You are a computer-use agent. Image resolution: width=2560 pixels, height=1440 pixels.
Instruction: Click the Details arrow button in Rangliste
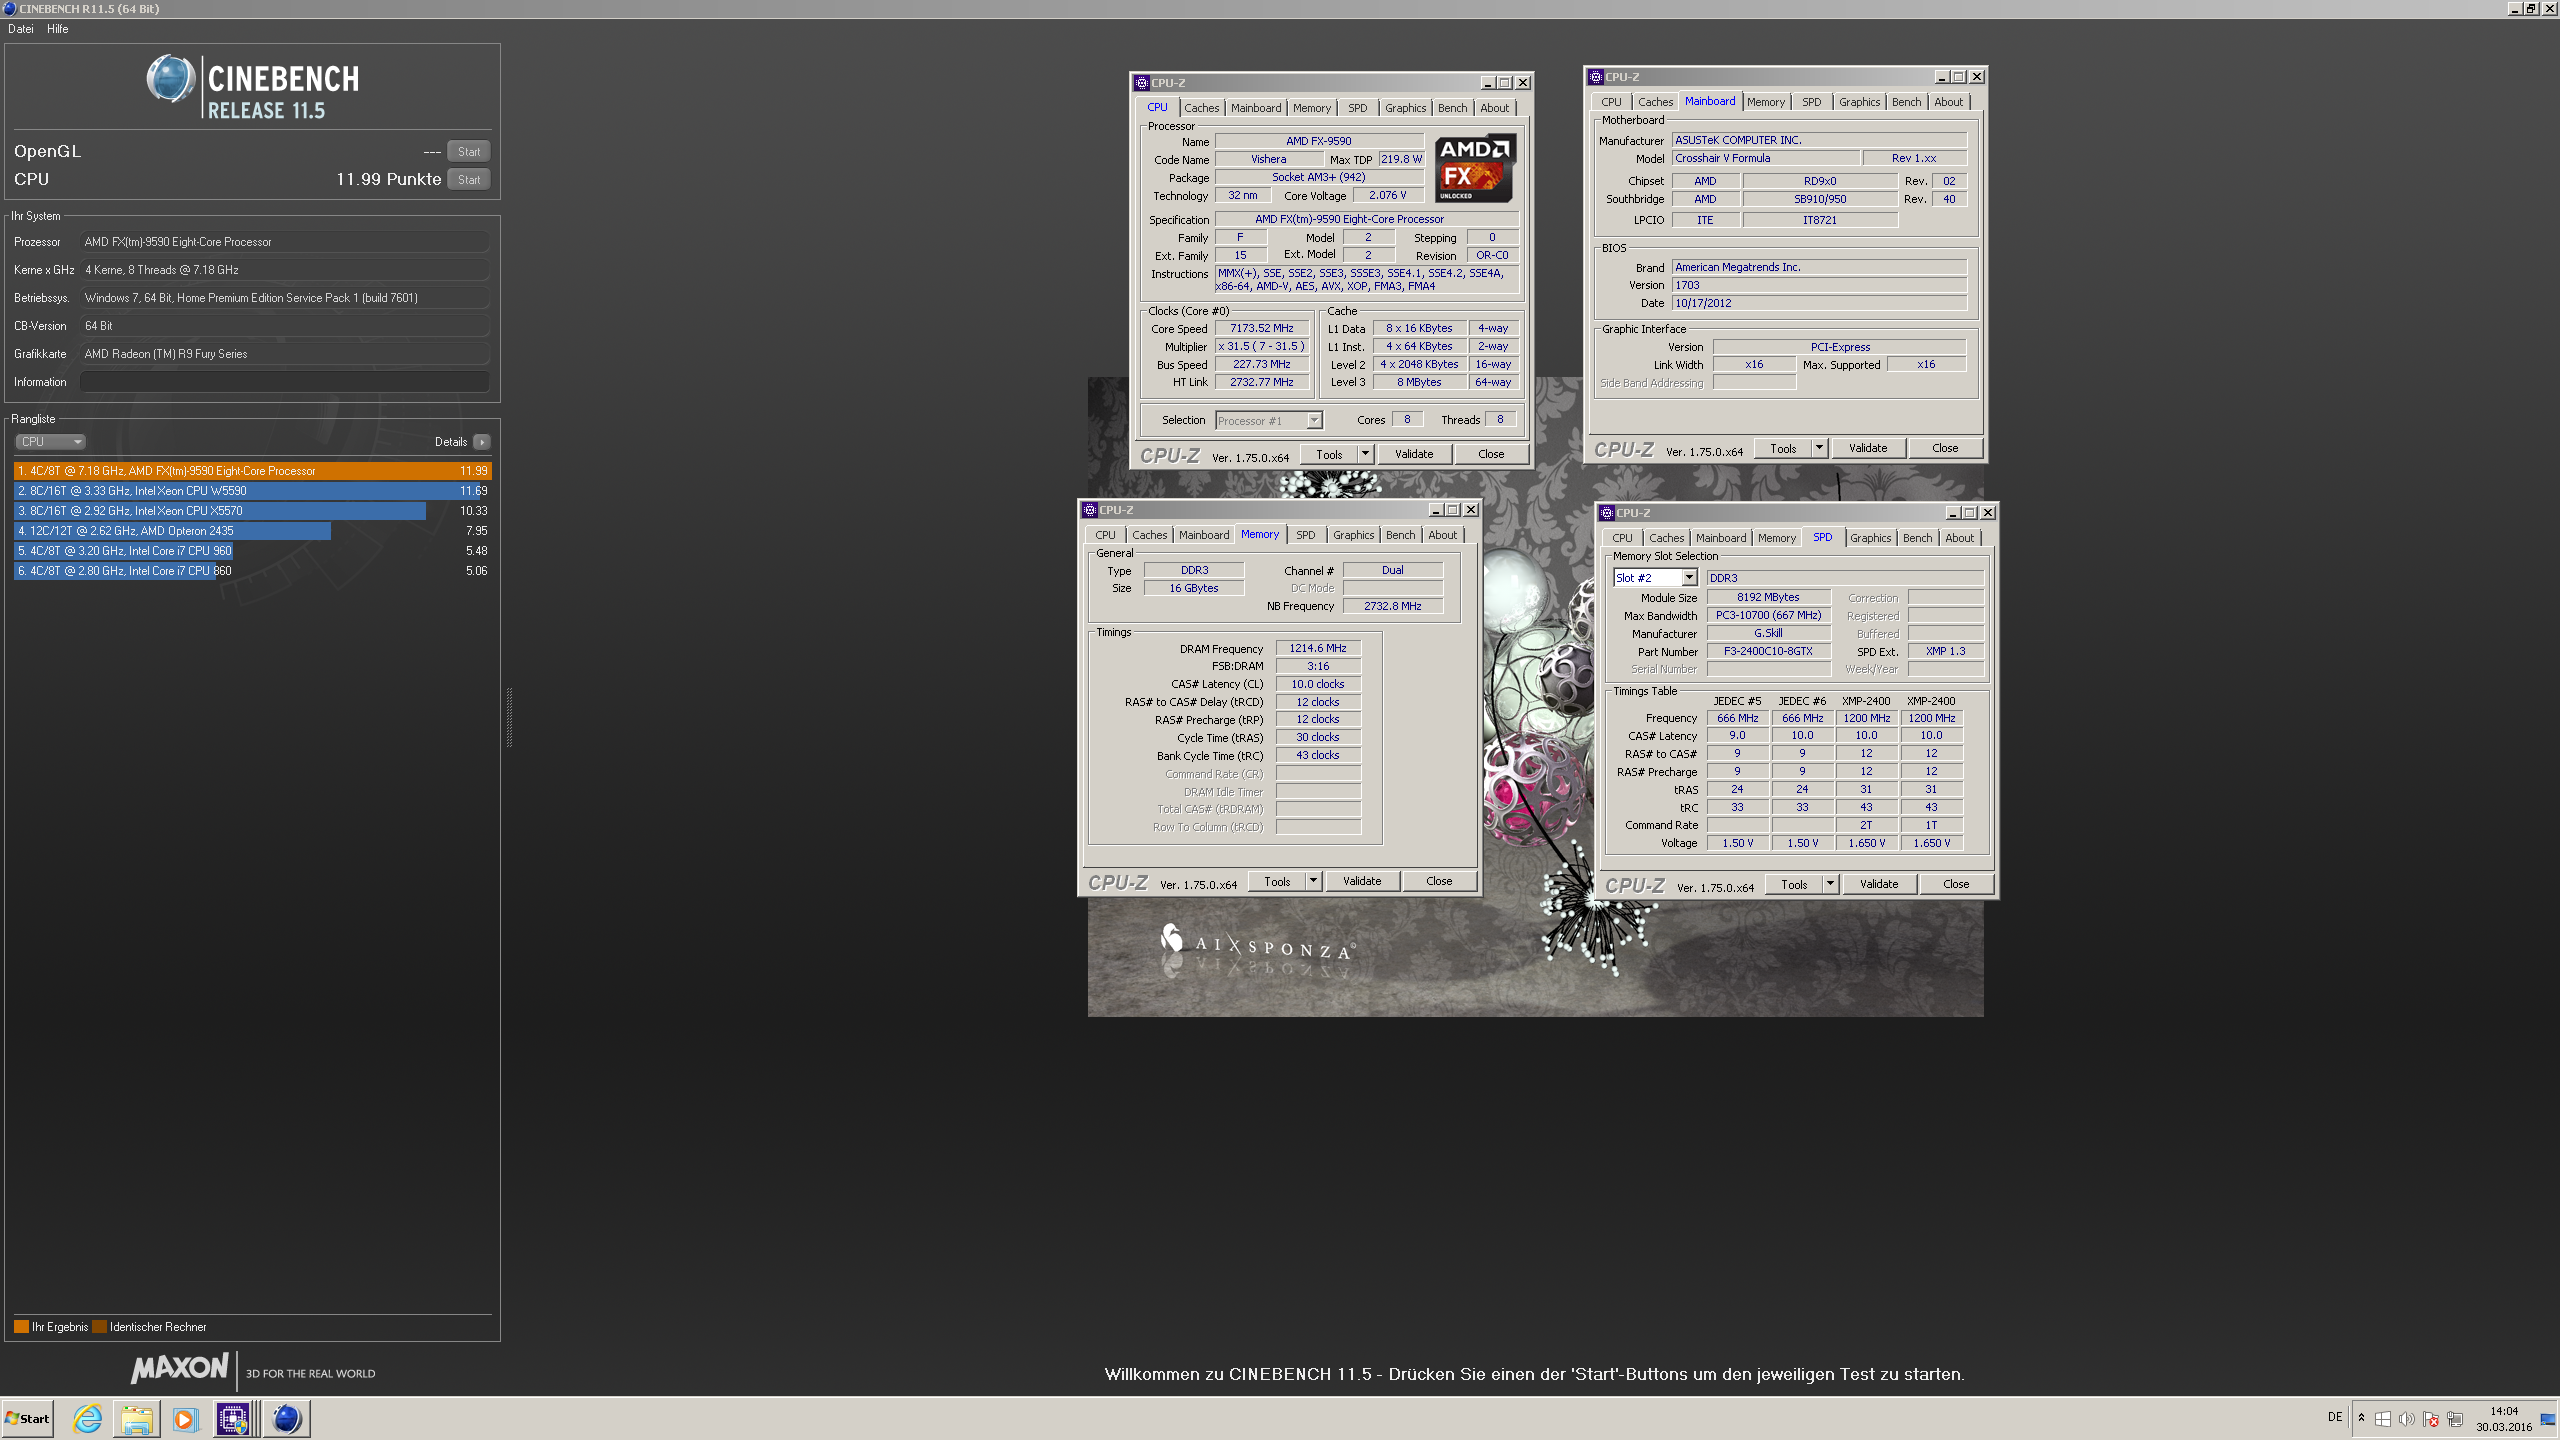click(x=482, y=442)
